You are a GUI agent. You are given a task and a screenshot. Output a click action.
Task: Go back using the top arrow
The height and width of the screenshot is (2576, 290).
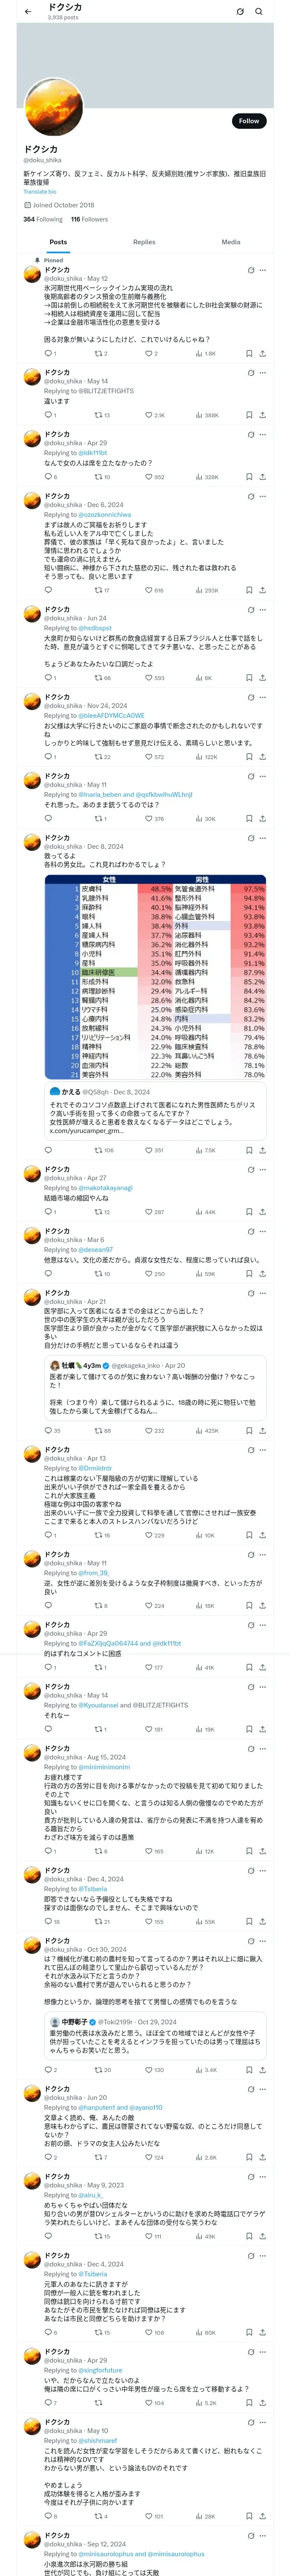28,11
